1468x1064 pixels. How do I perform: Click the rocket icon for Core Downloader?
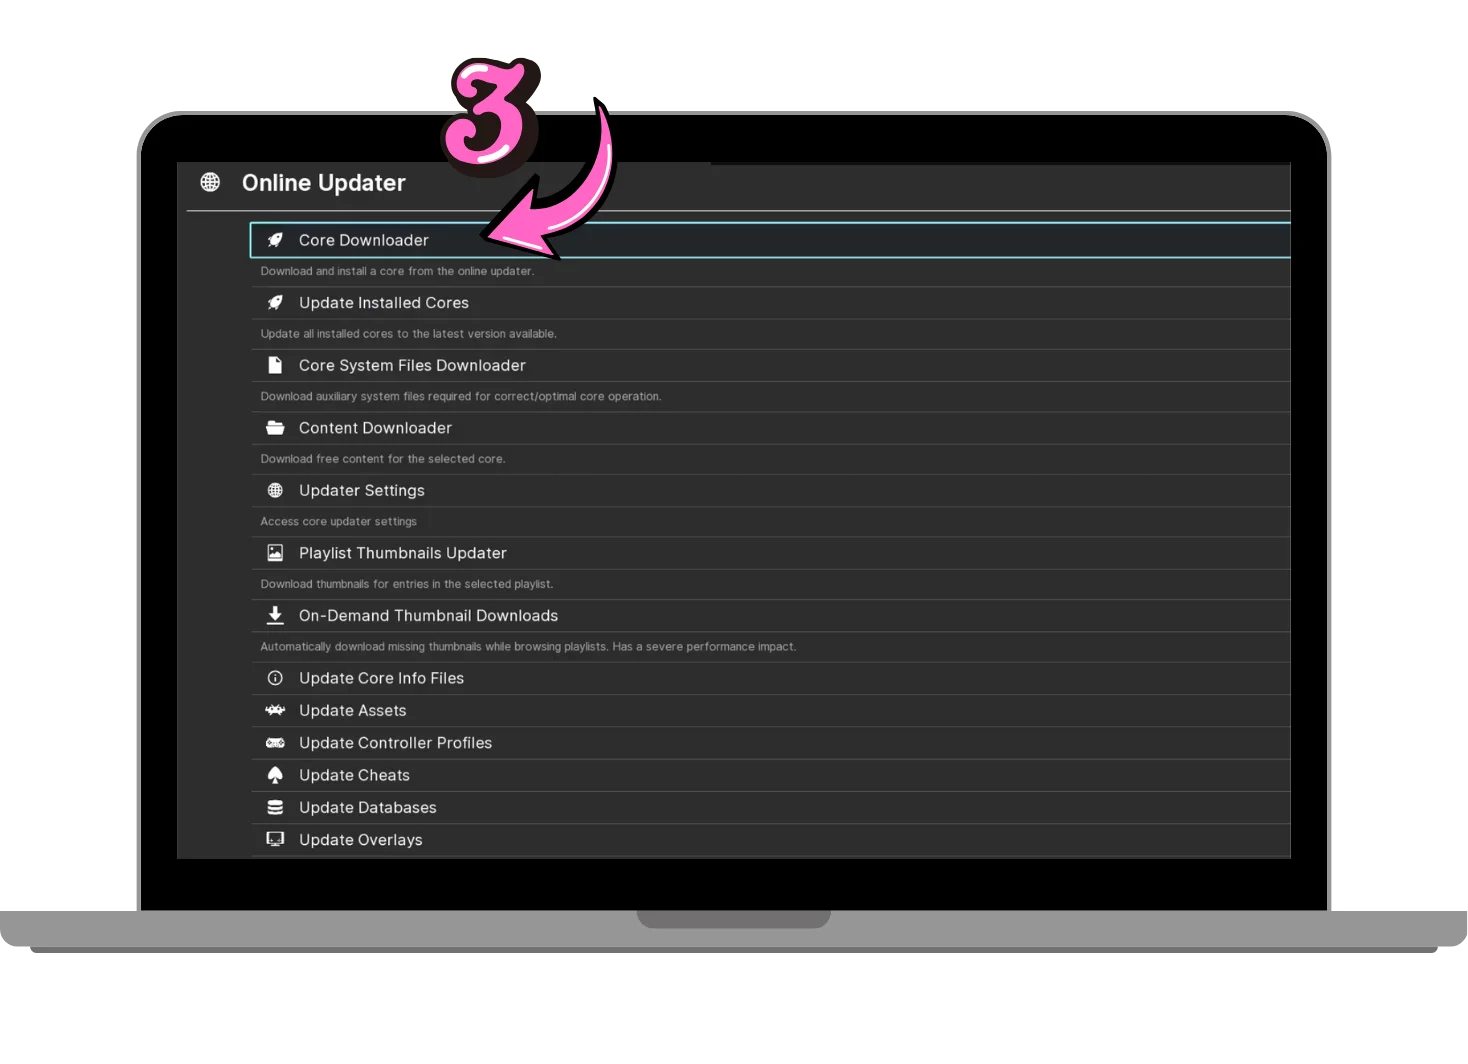275,240
